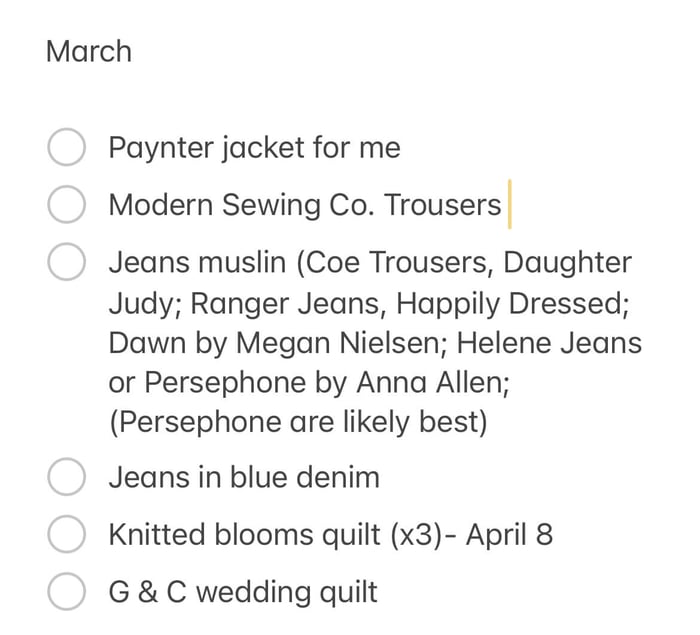Click the April 8 date text
Viewport: 700px width, 635px height.
tap(509, 535)
